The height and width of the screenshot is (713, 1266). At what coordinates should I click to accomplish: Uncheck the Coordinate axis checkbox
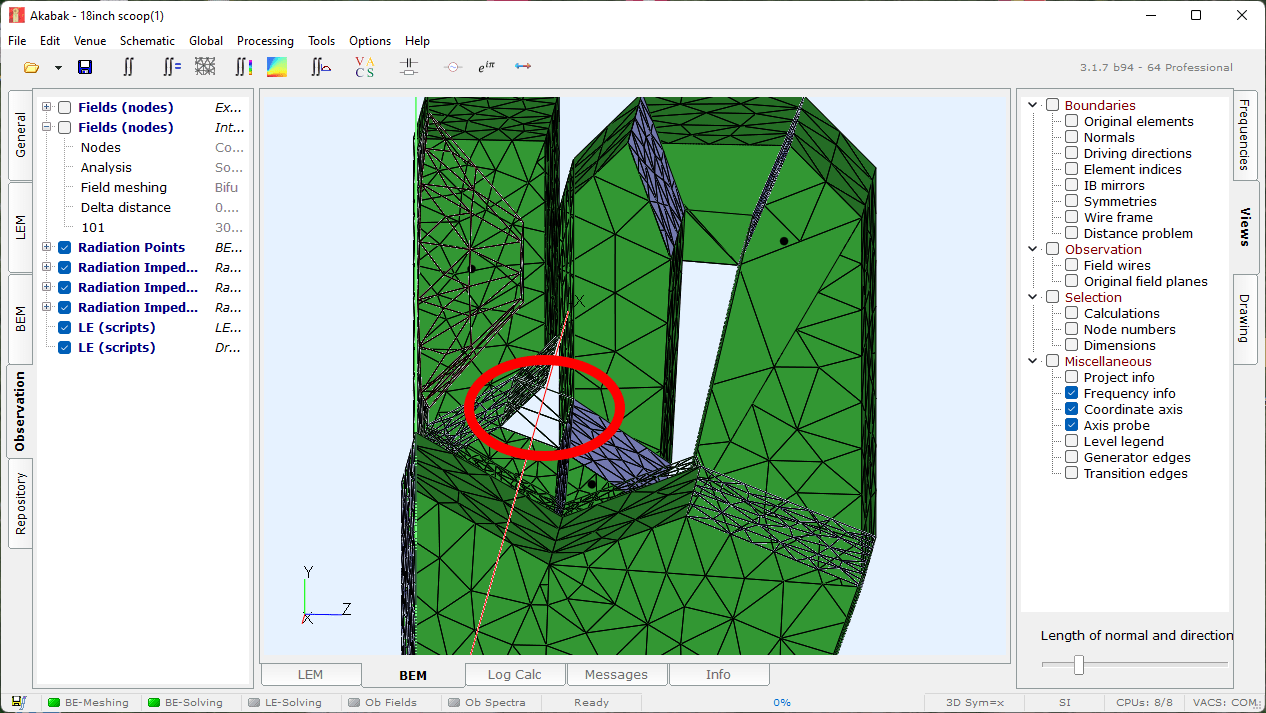click(1071, 409)
